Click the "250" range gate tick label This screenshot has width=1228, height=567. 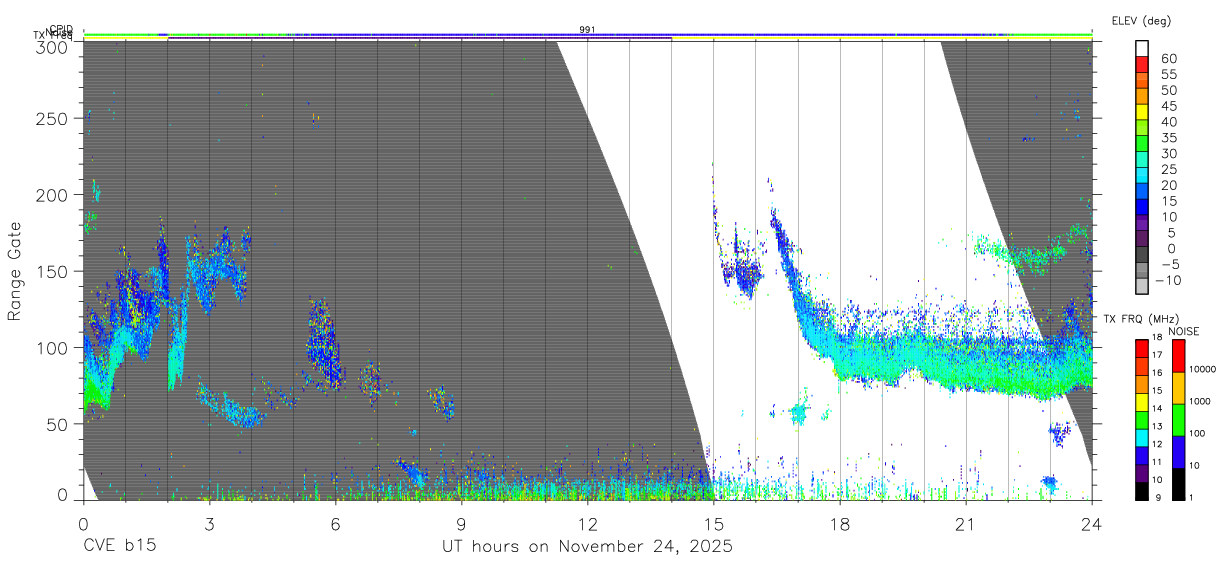pyautogui.click(x=53, y=118)
